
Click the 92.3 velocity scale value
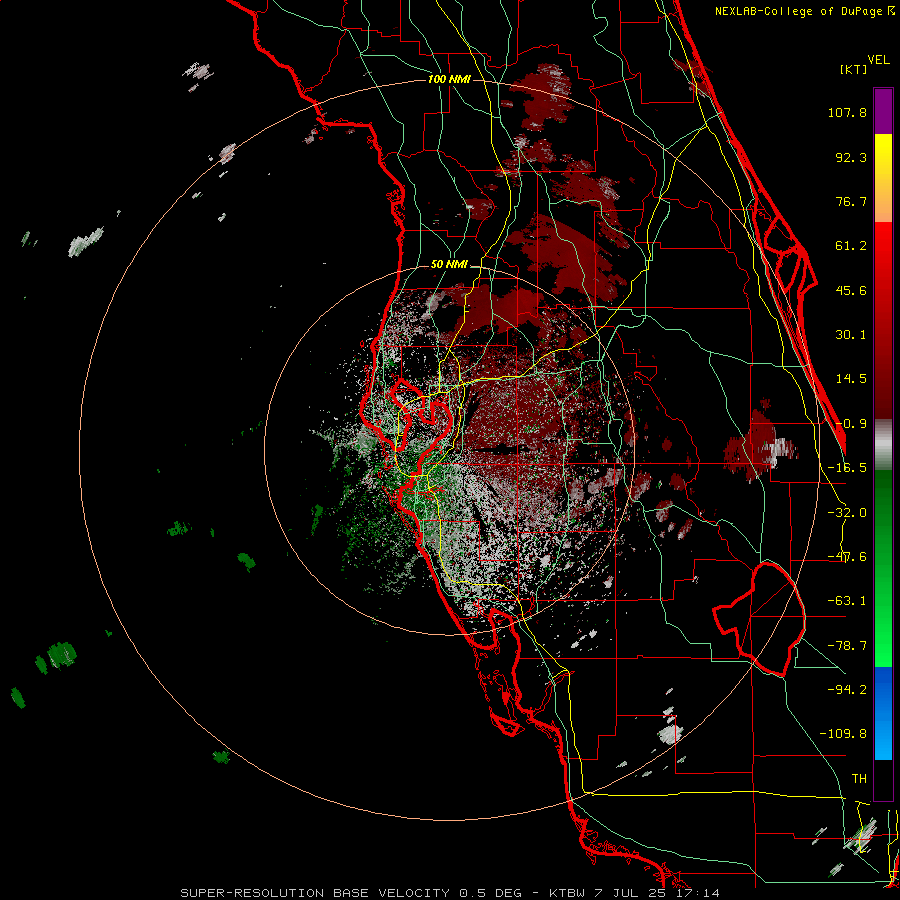point(851,157)
